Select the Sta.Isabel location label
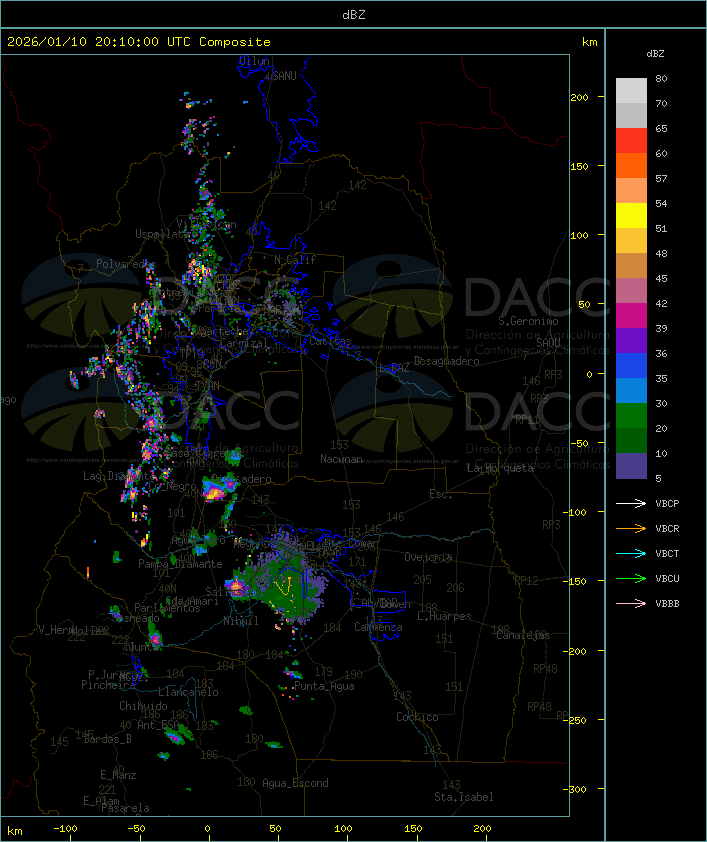 coord(463,797)
